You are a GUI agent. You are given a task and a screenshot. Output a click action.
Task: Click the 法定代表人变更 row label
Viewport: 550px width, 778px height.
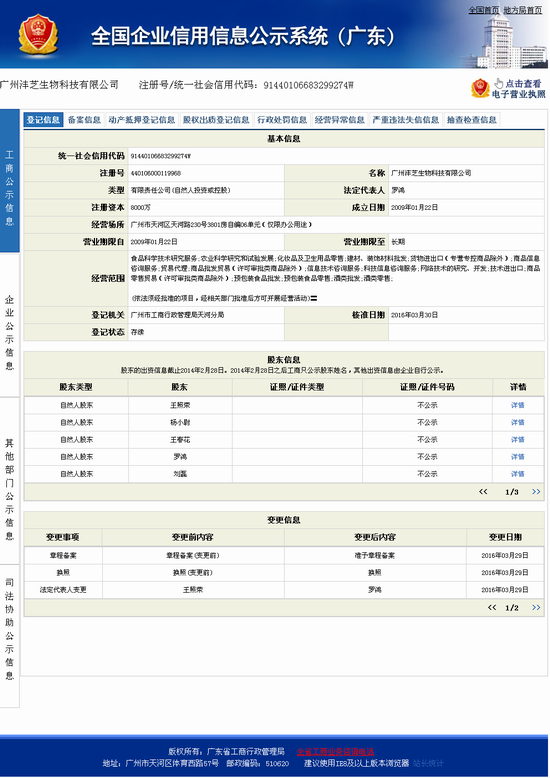click(x=63, y=590)
